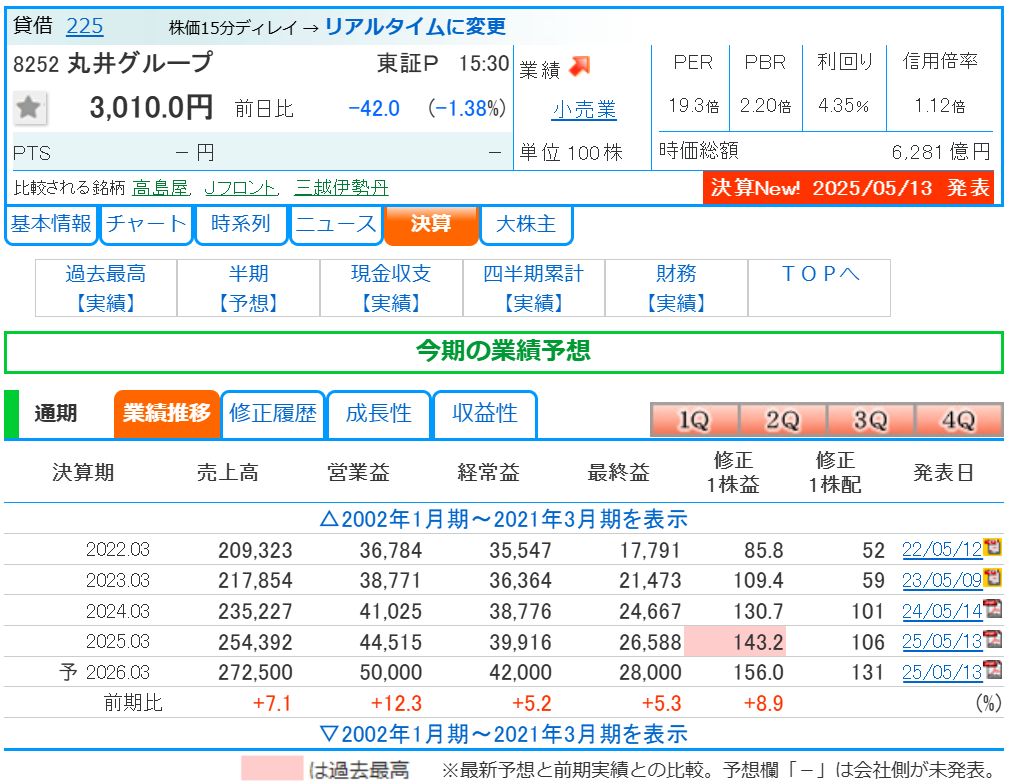This screenshot has width=1012, height=782.
Task: Open the 基本情報 tab
Action: pyautogui.click(x=51, y=224)
